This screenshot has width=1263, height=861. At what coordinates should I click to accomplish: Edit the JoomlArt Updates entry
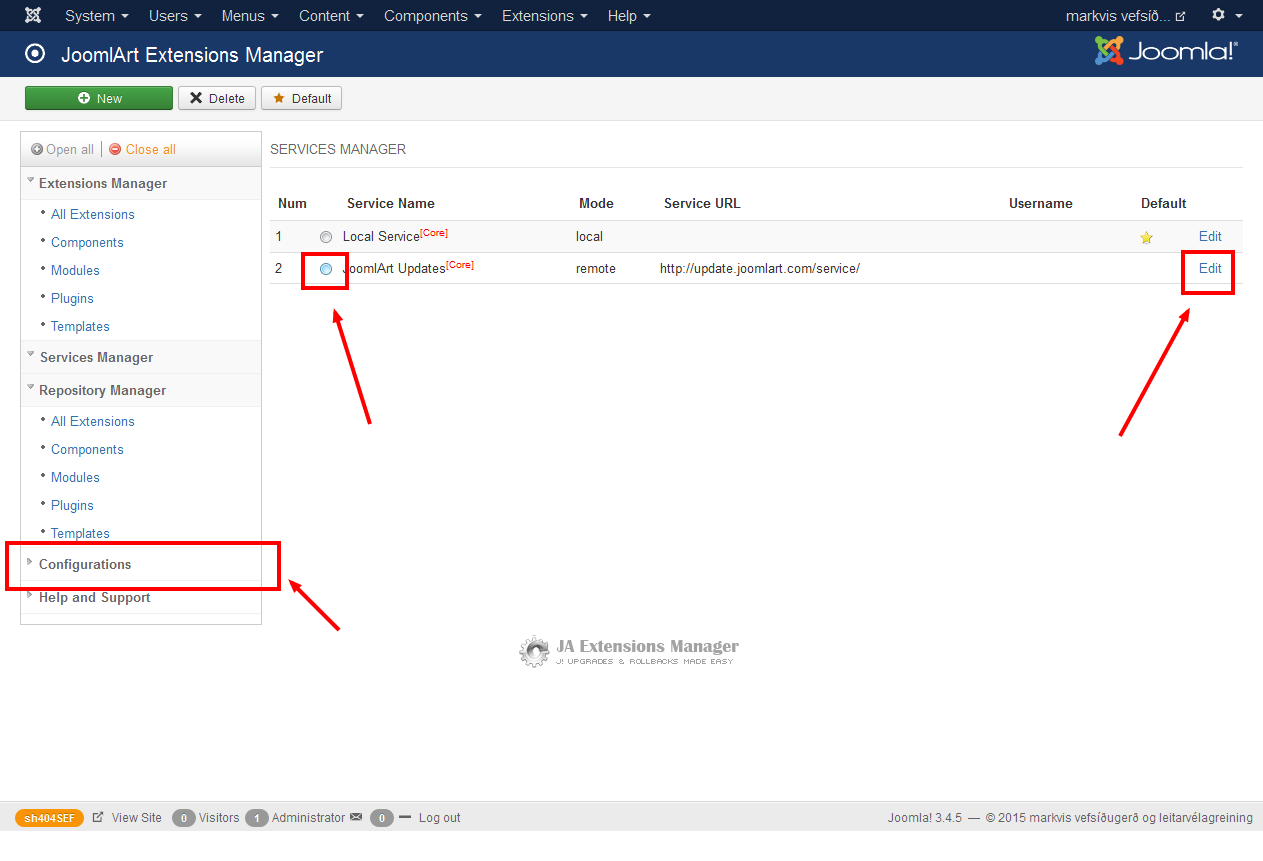coord(1210,268)
